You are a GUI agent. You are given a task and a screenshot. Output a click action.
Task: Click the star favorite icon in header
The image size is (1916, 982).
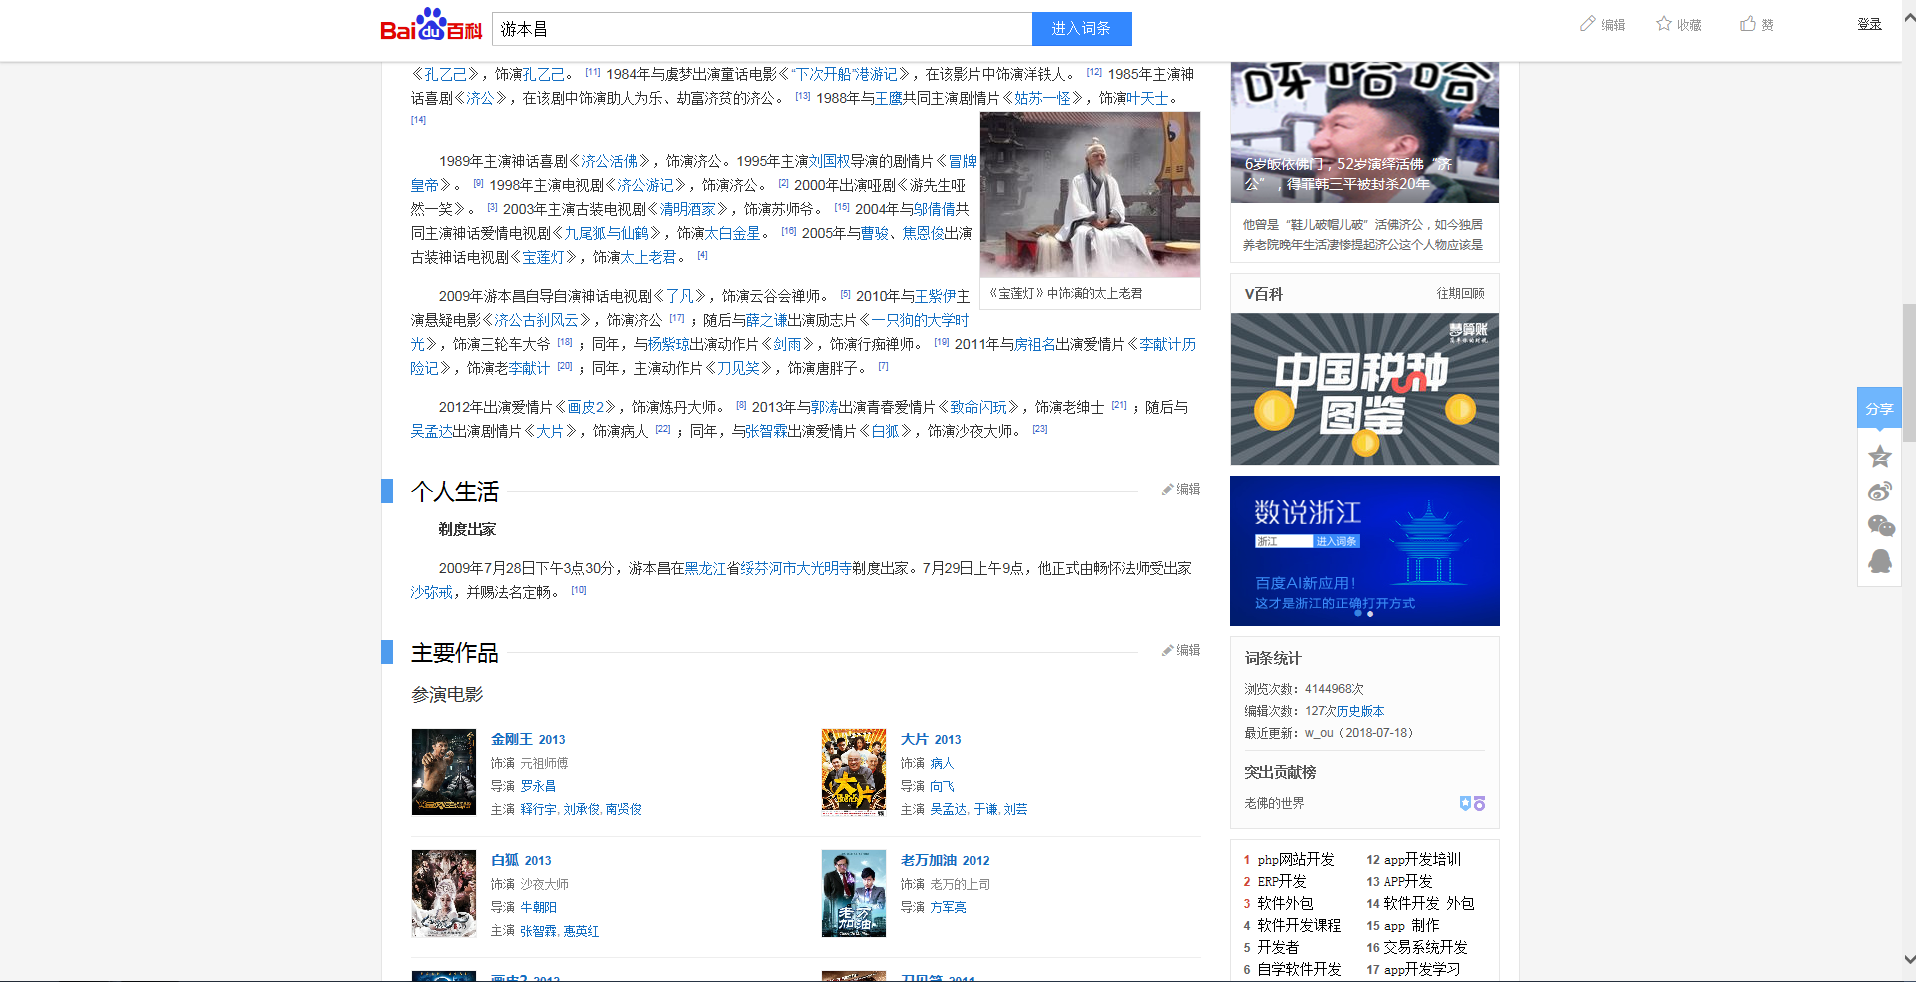coord(1664,24)
